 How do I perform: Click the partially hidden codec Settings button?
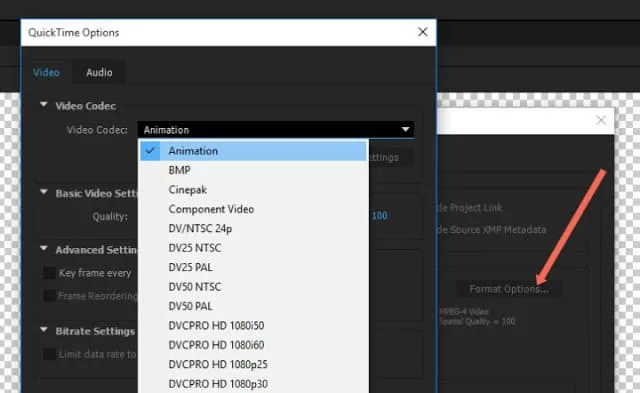click(390, 158)
